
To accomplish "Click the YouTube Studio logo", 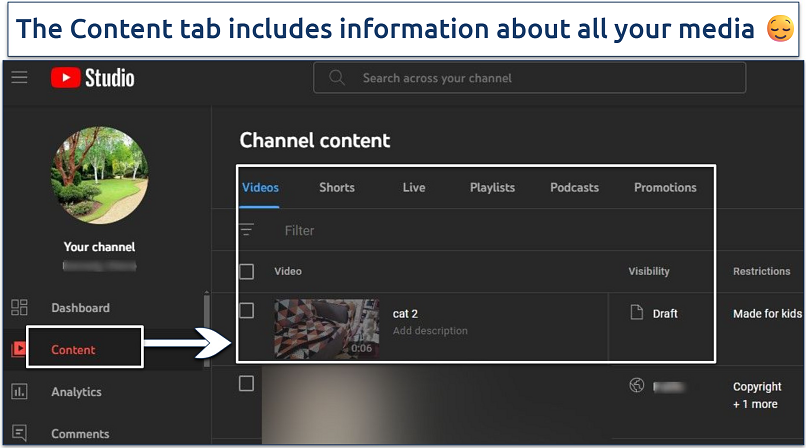I will pyautogui.click(x=93, y=78).
